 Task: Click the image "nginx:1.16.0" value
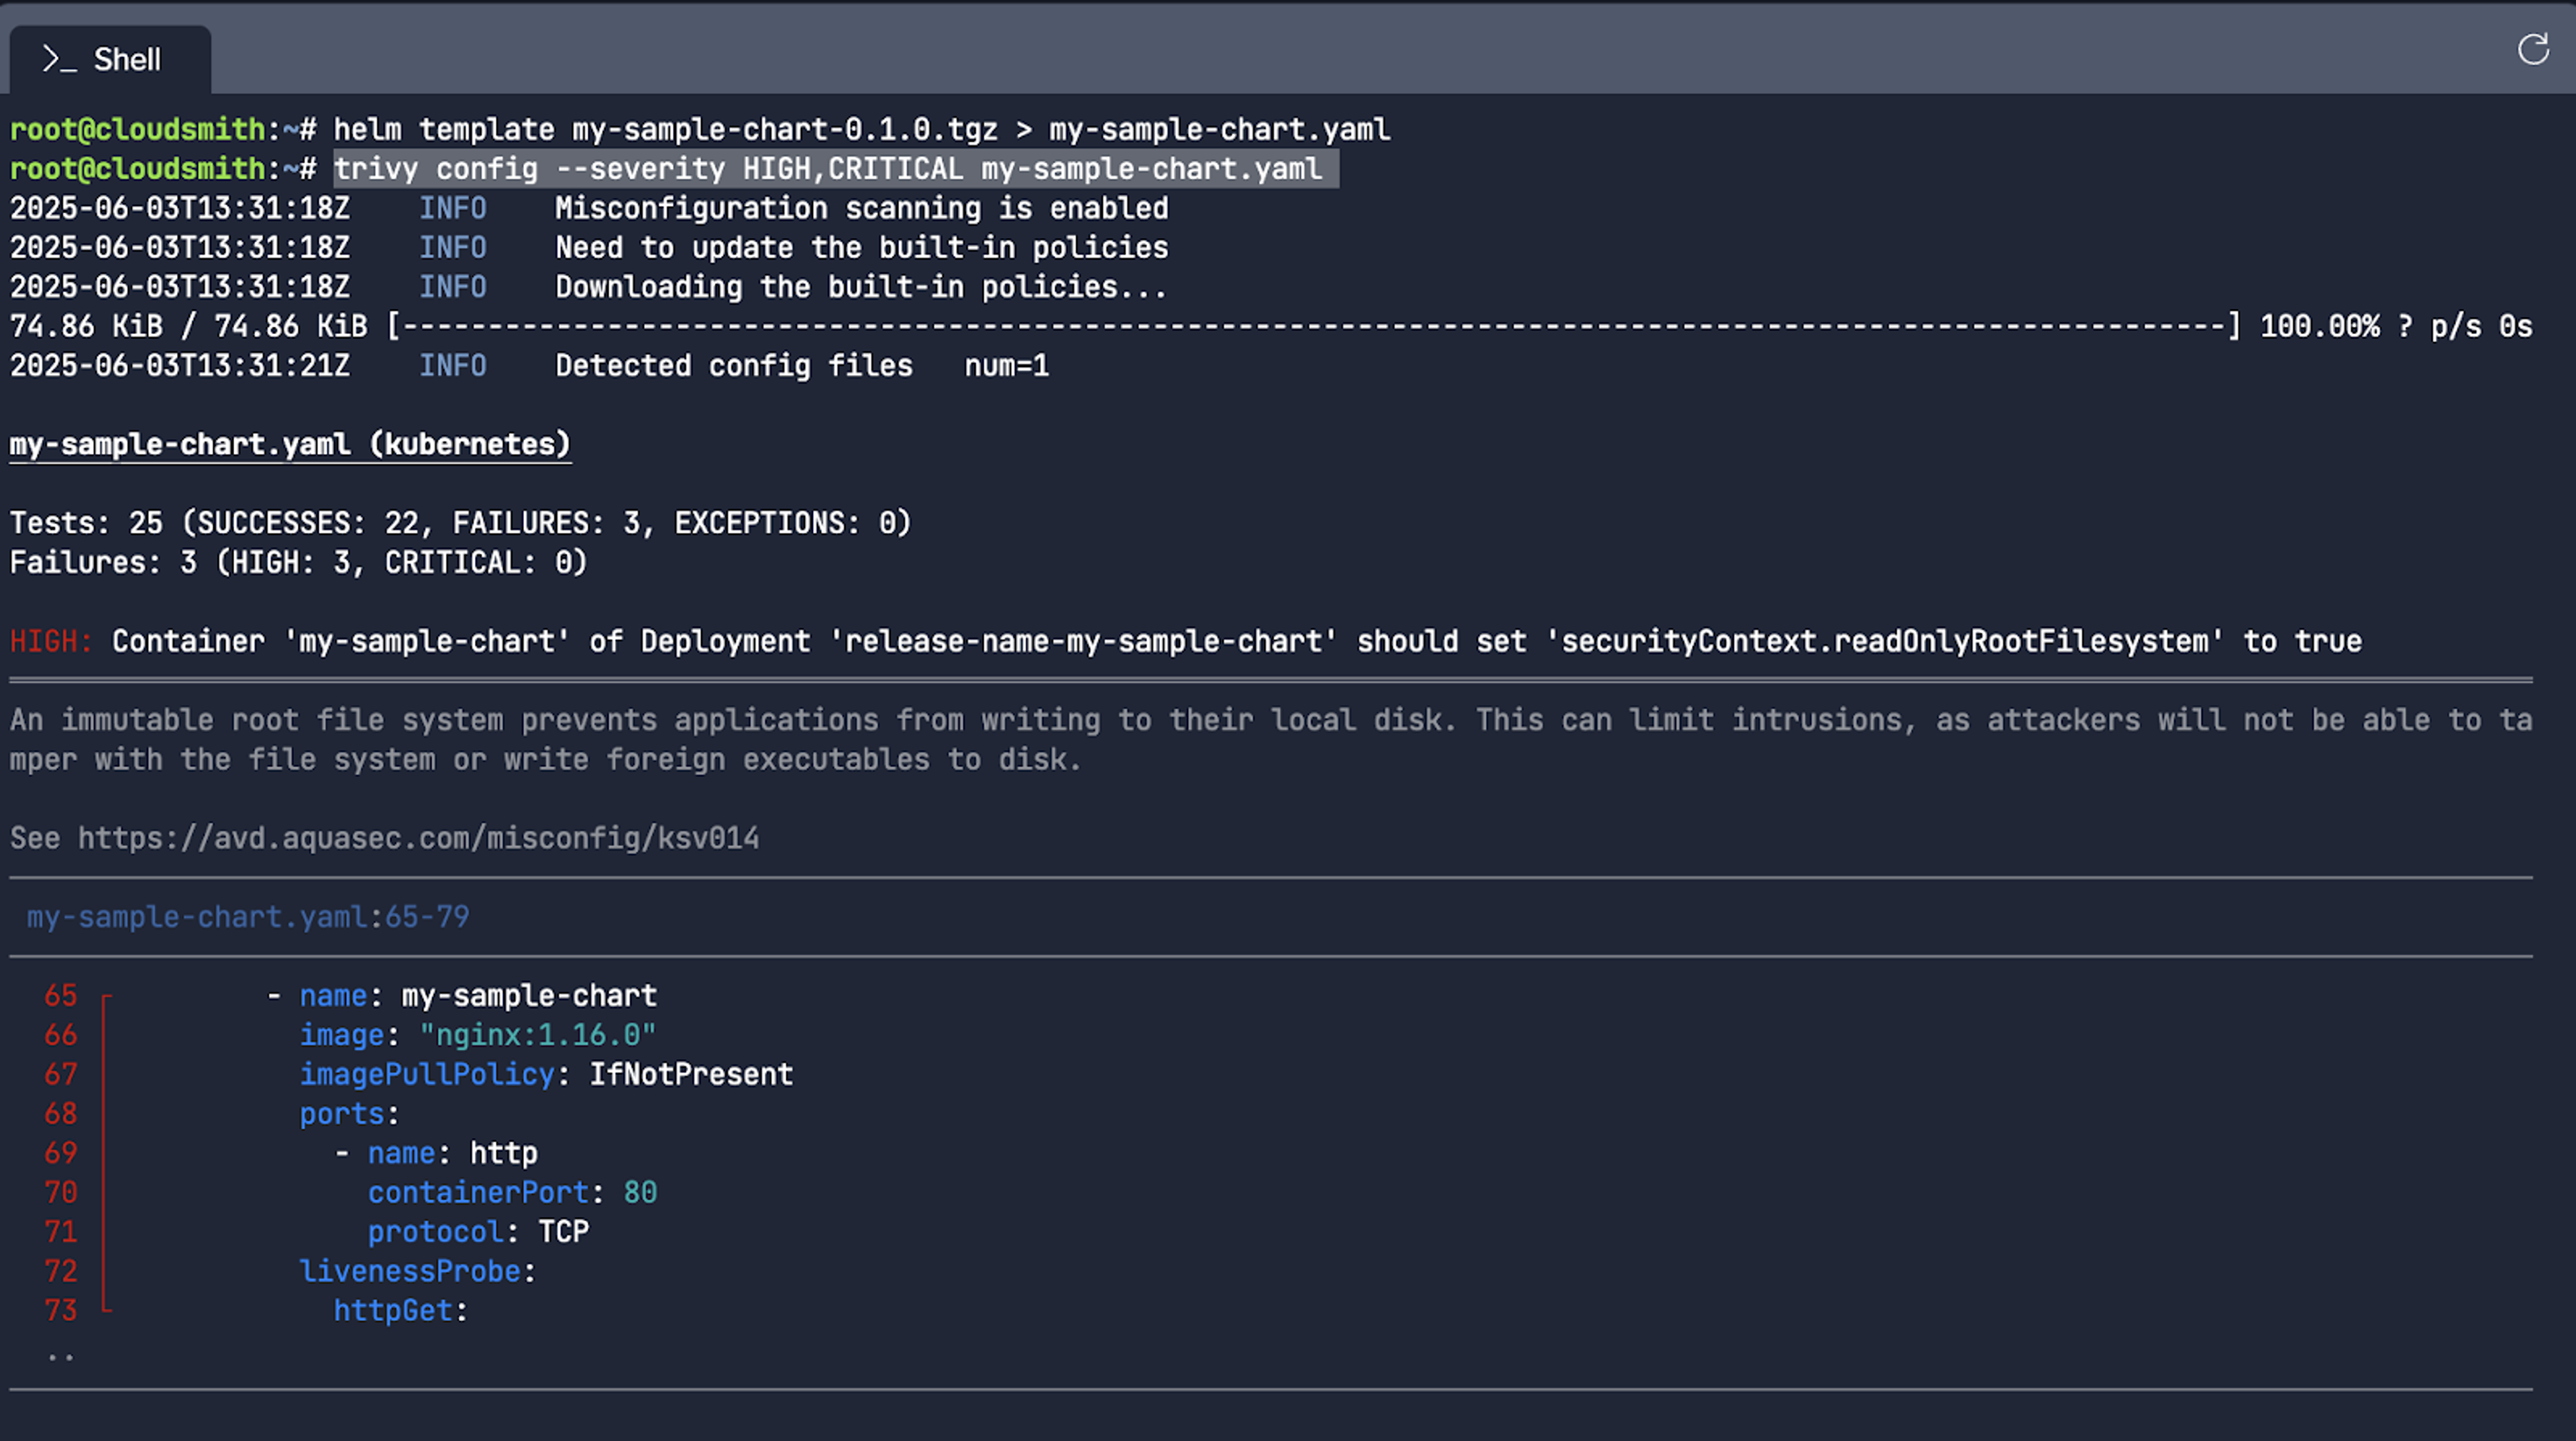point(538,1035)
